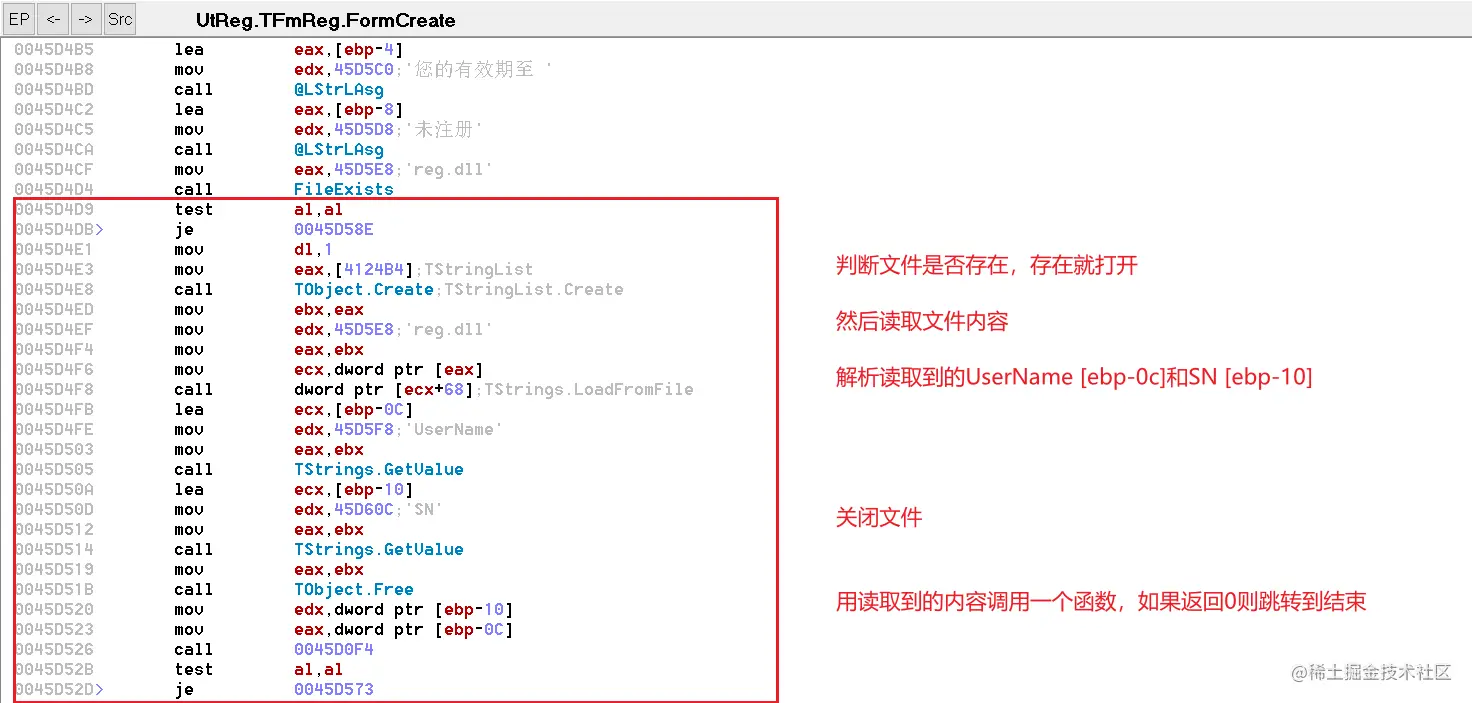Select line 0045D4C2 lea eax,[ebp-8]
Screen dimensions: 1472x703
[x=209, y=109]
